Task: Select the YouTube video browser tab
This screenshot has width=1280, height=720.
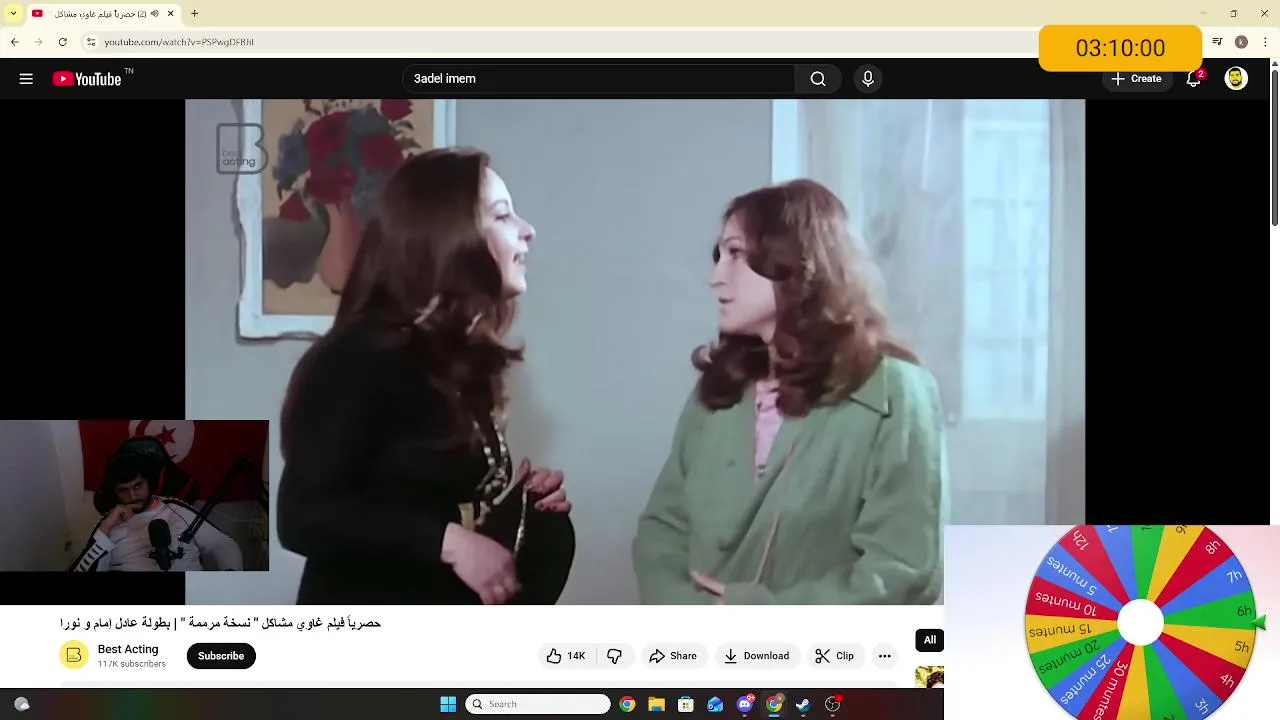Action: (x=104, y=13)
